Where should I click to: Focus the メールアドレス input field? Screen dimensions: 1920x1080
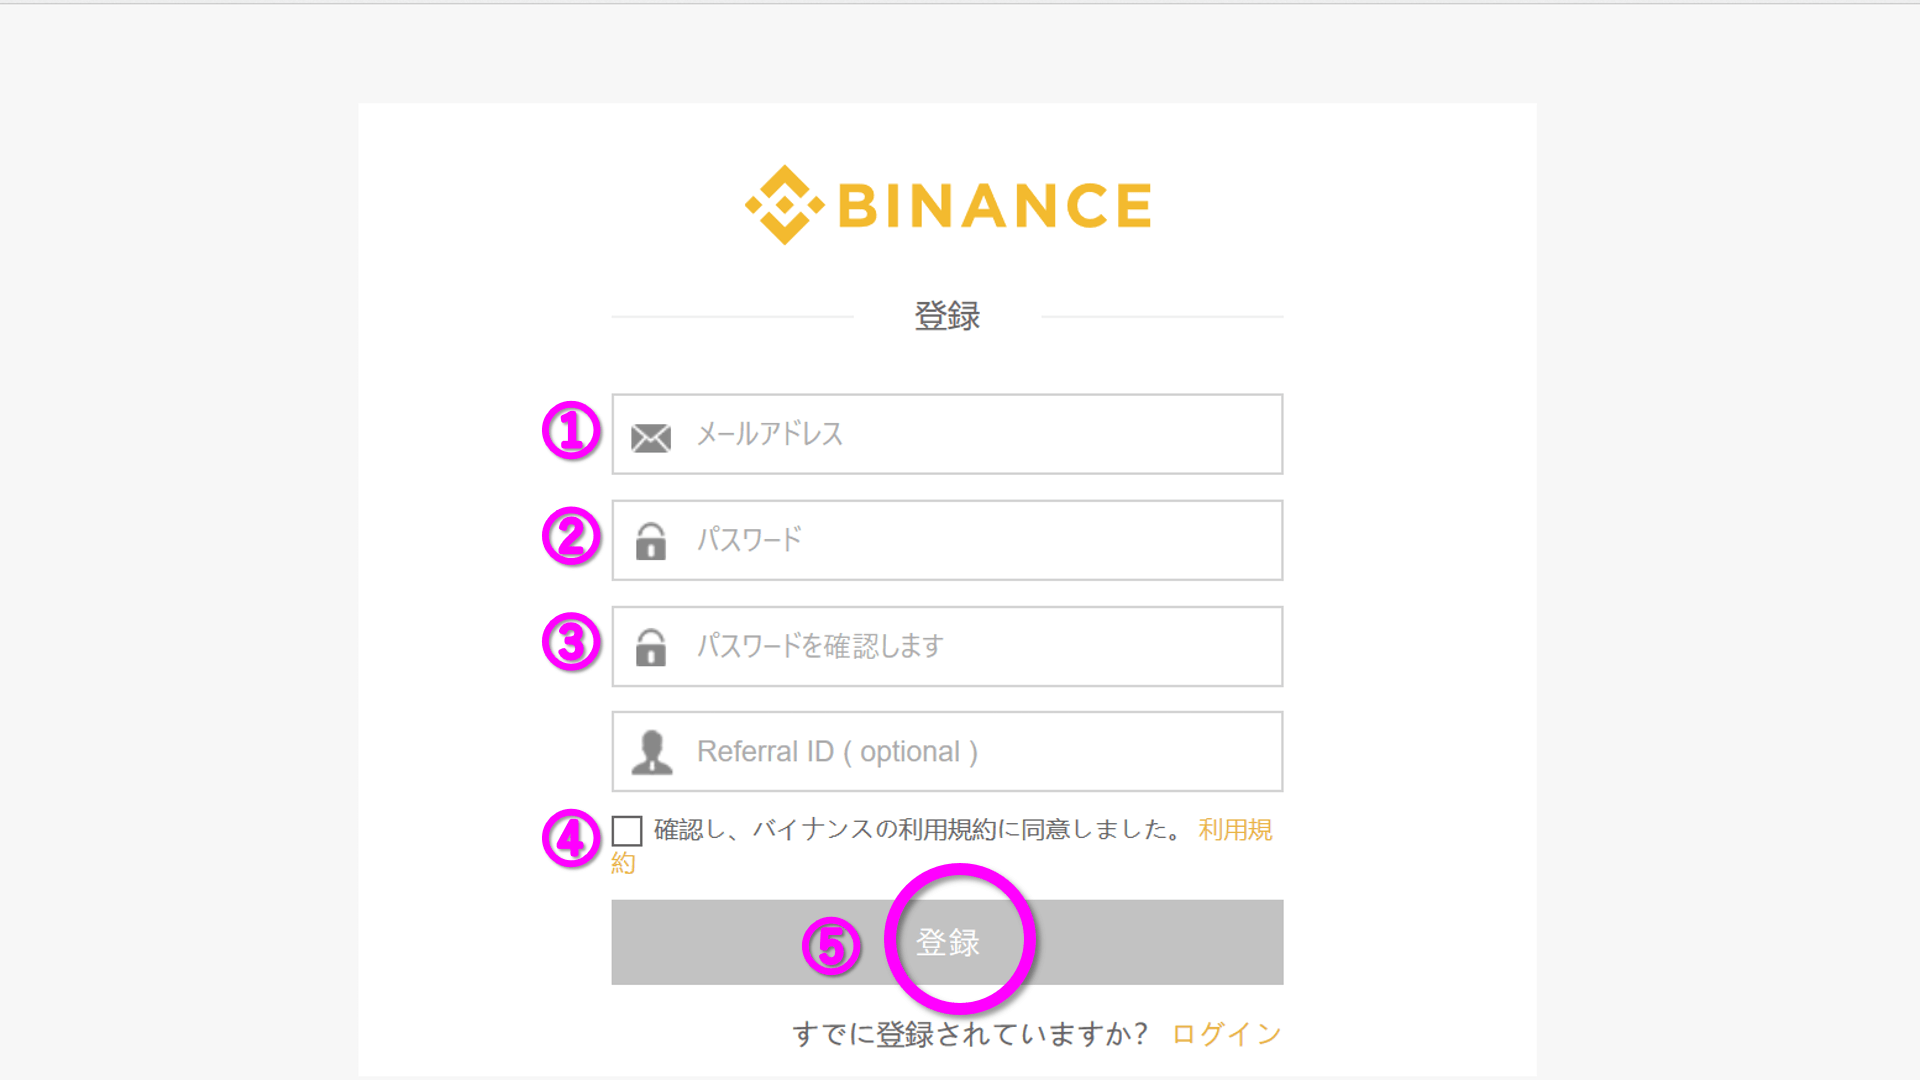click(x=980, y=434)
